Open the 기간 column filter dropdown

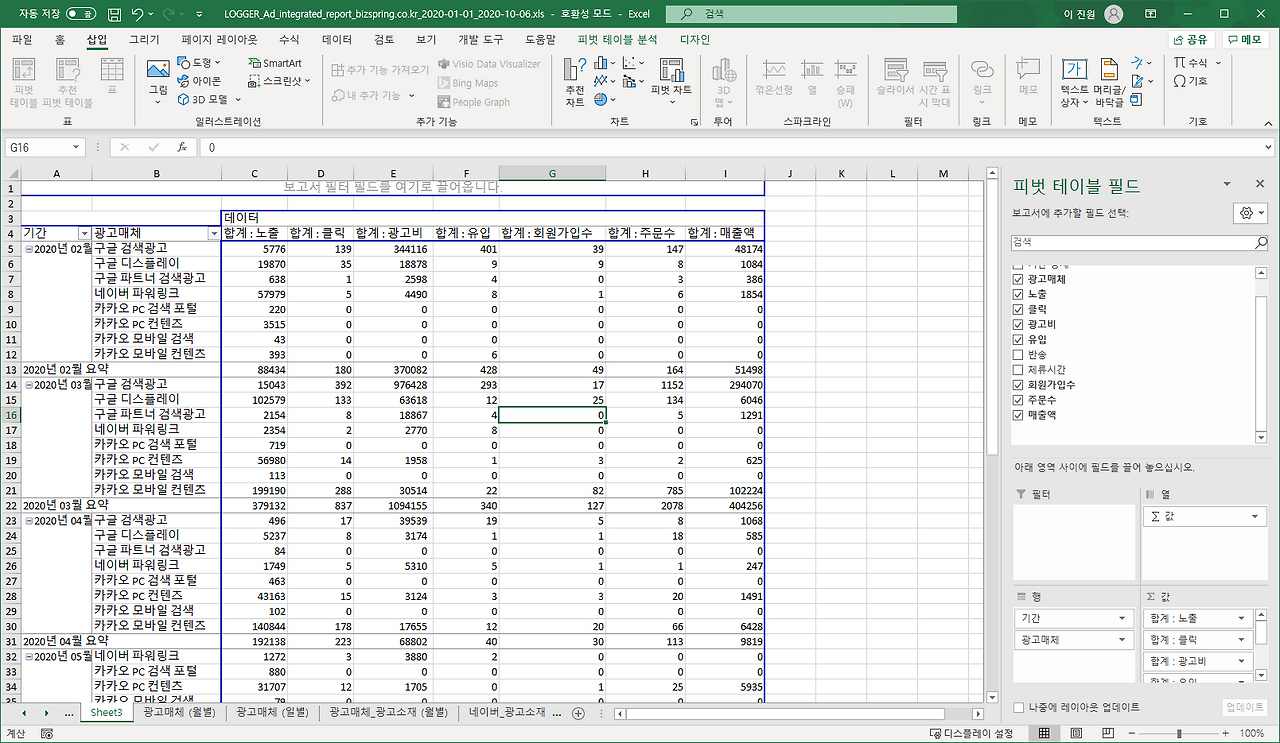tap(84, 233)
